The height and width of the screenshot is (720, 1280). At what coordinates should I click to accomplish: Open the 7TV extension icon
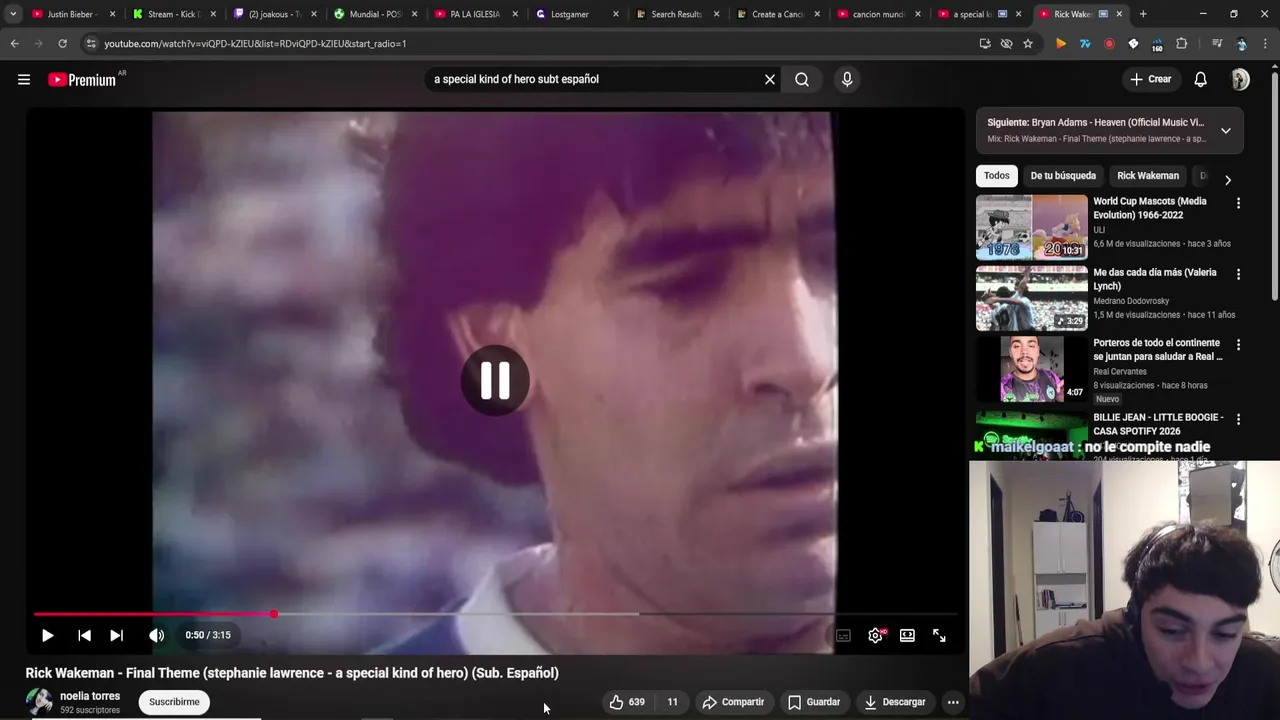click(x=1085, y=44)
